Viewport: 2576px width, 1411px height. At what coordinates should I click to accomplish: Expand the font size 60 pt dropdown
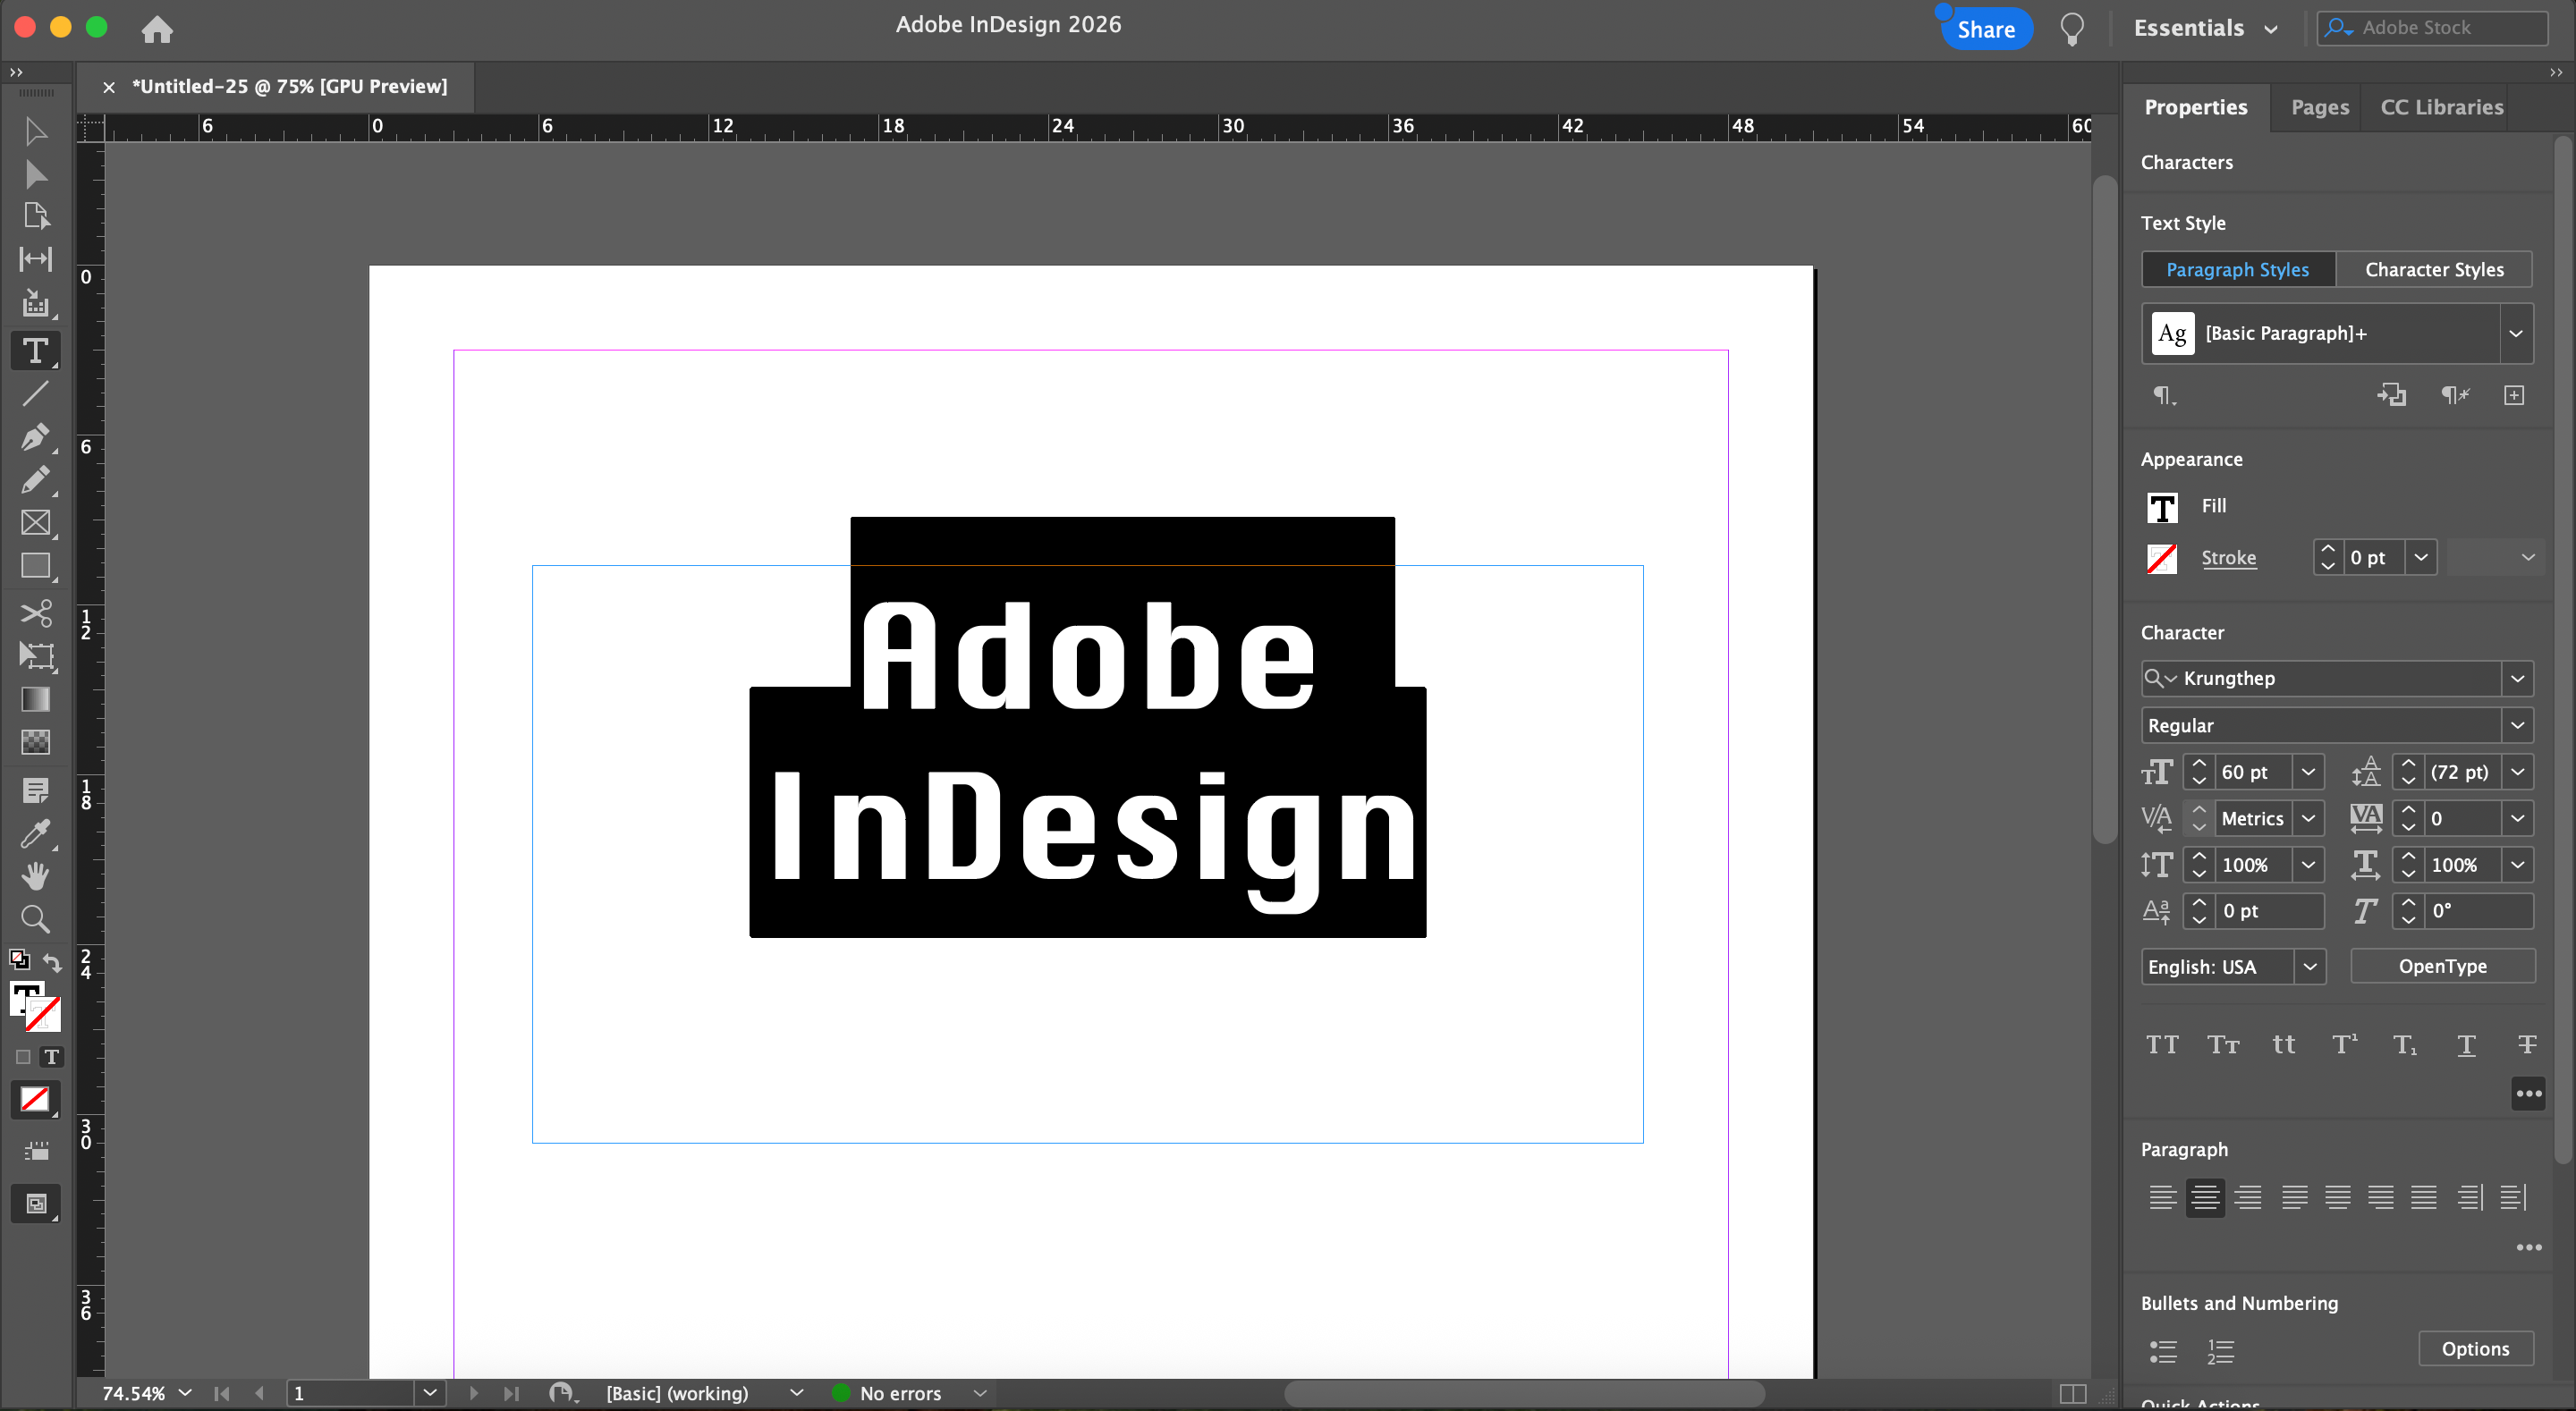[2308, 772]
